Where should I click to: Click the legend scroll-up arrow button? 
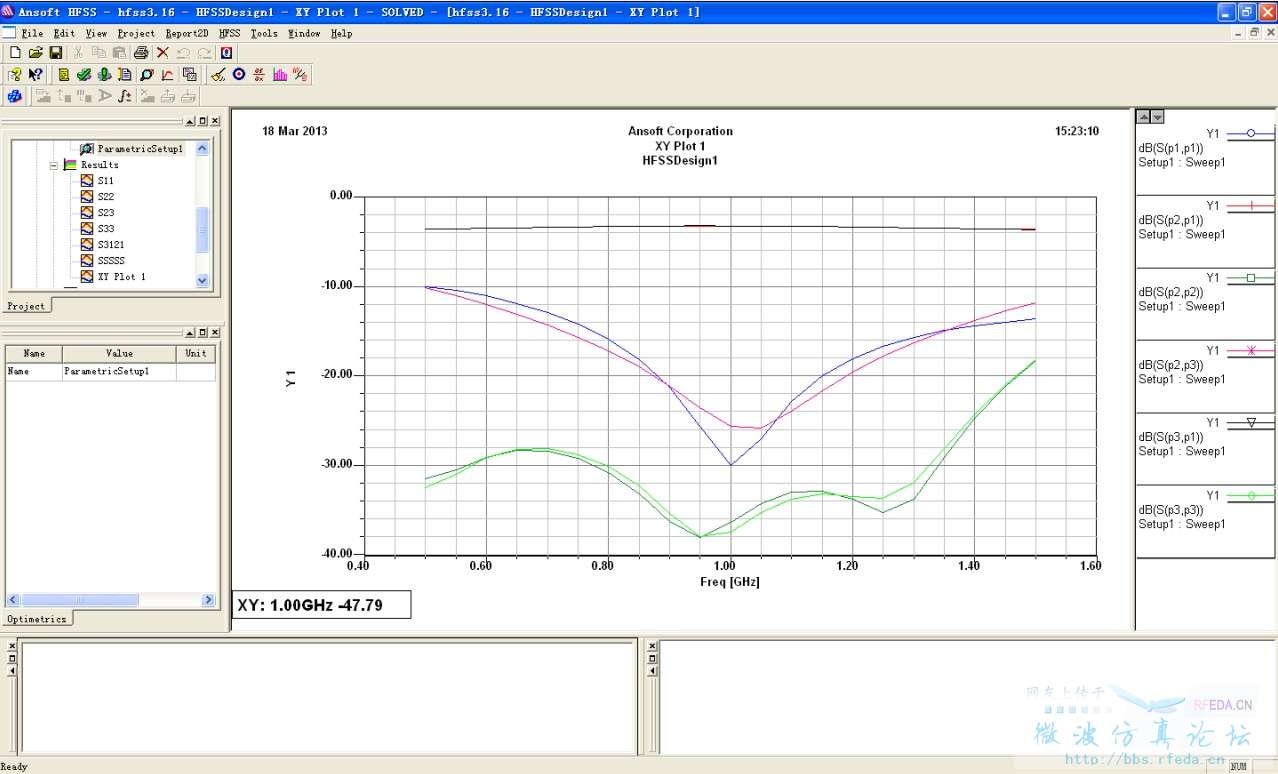pos(1145,117)
